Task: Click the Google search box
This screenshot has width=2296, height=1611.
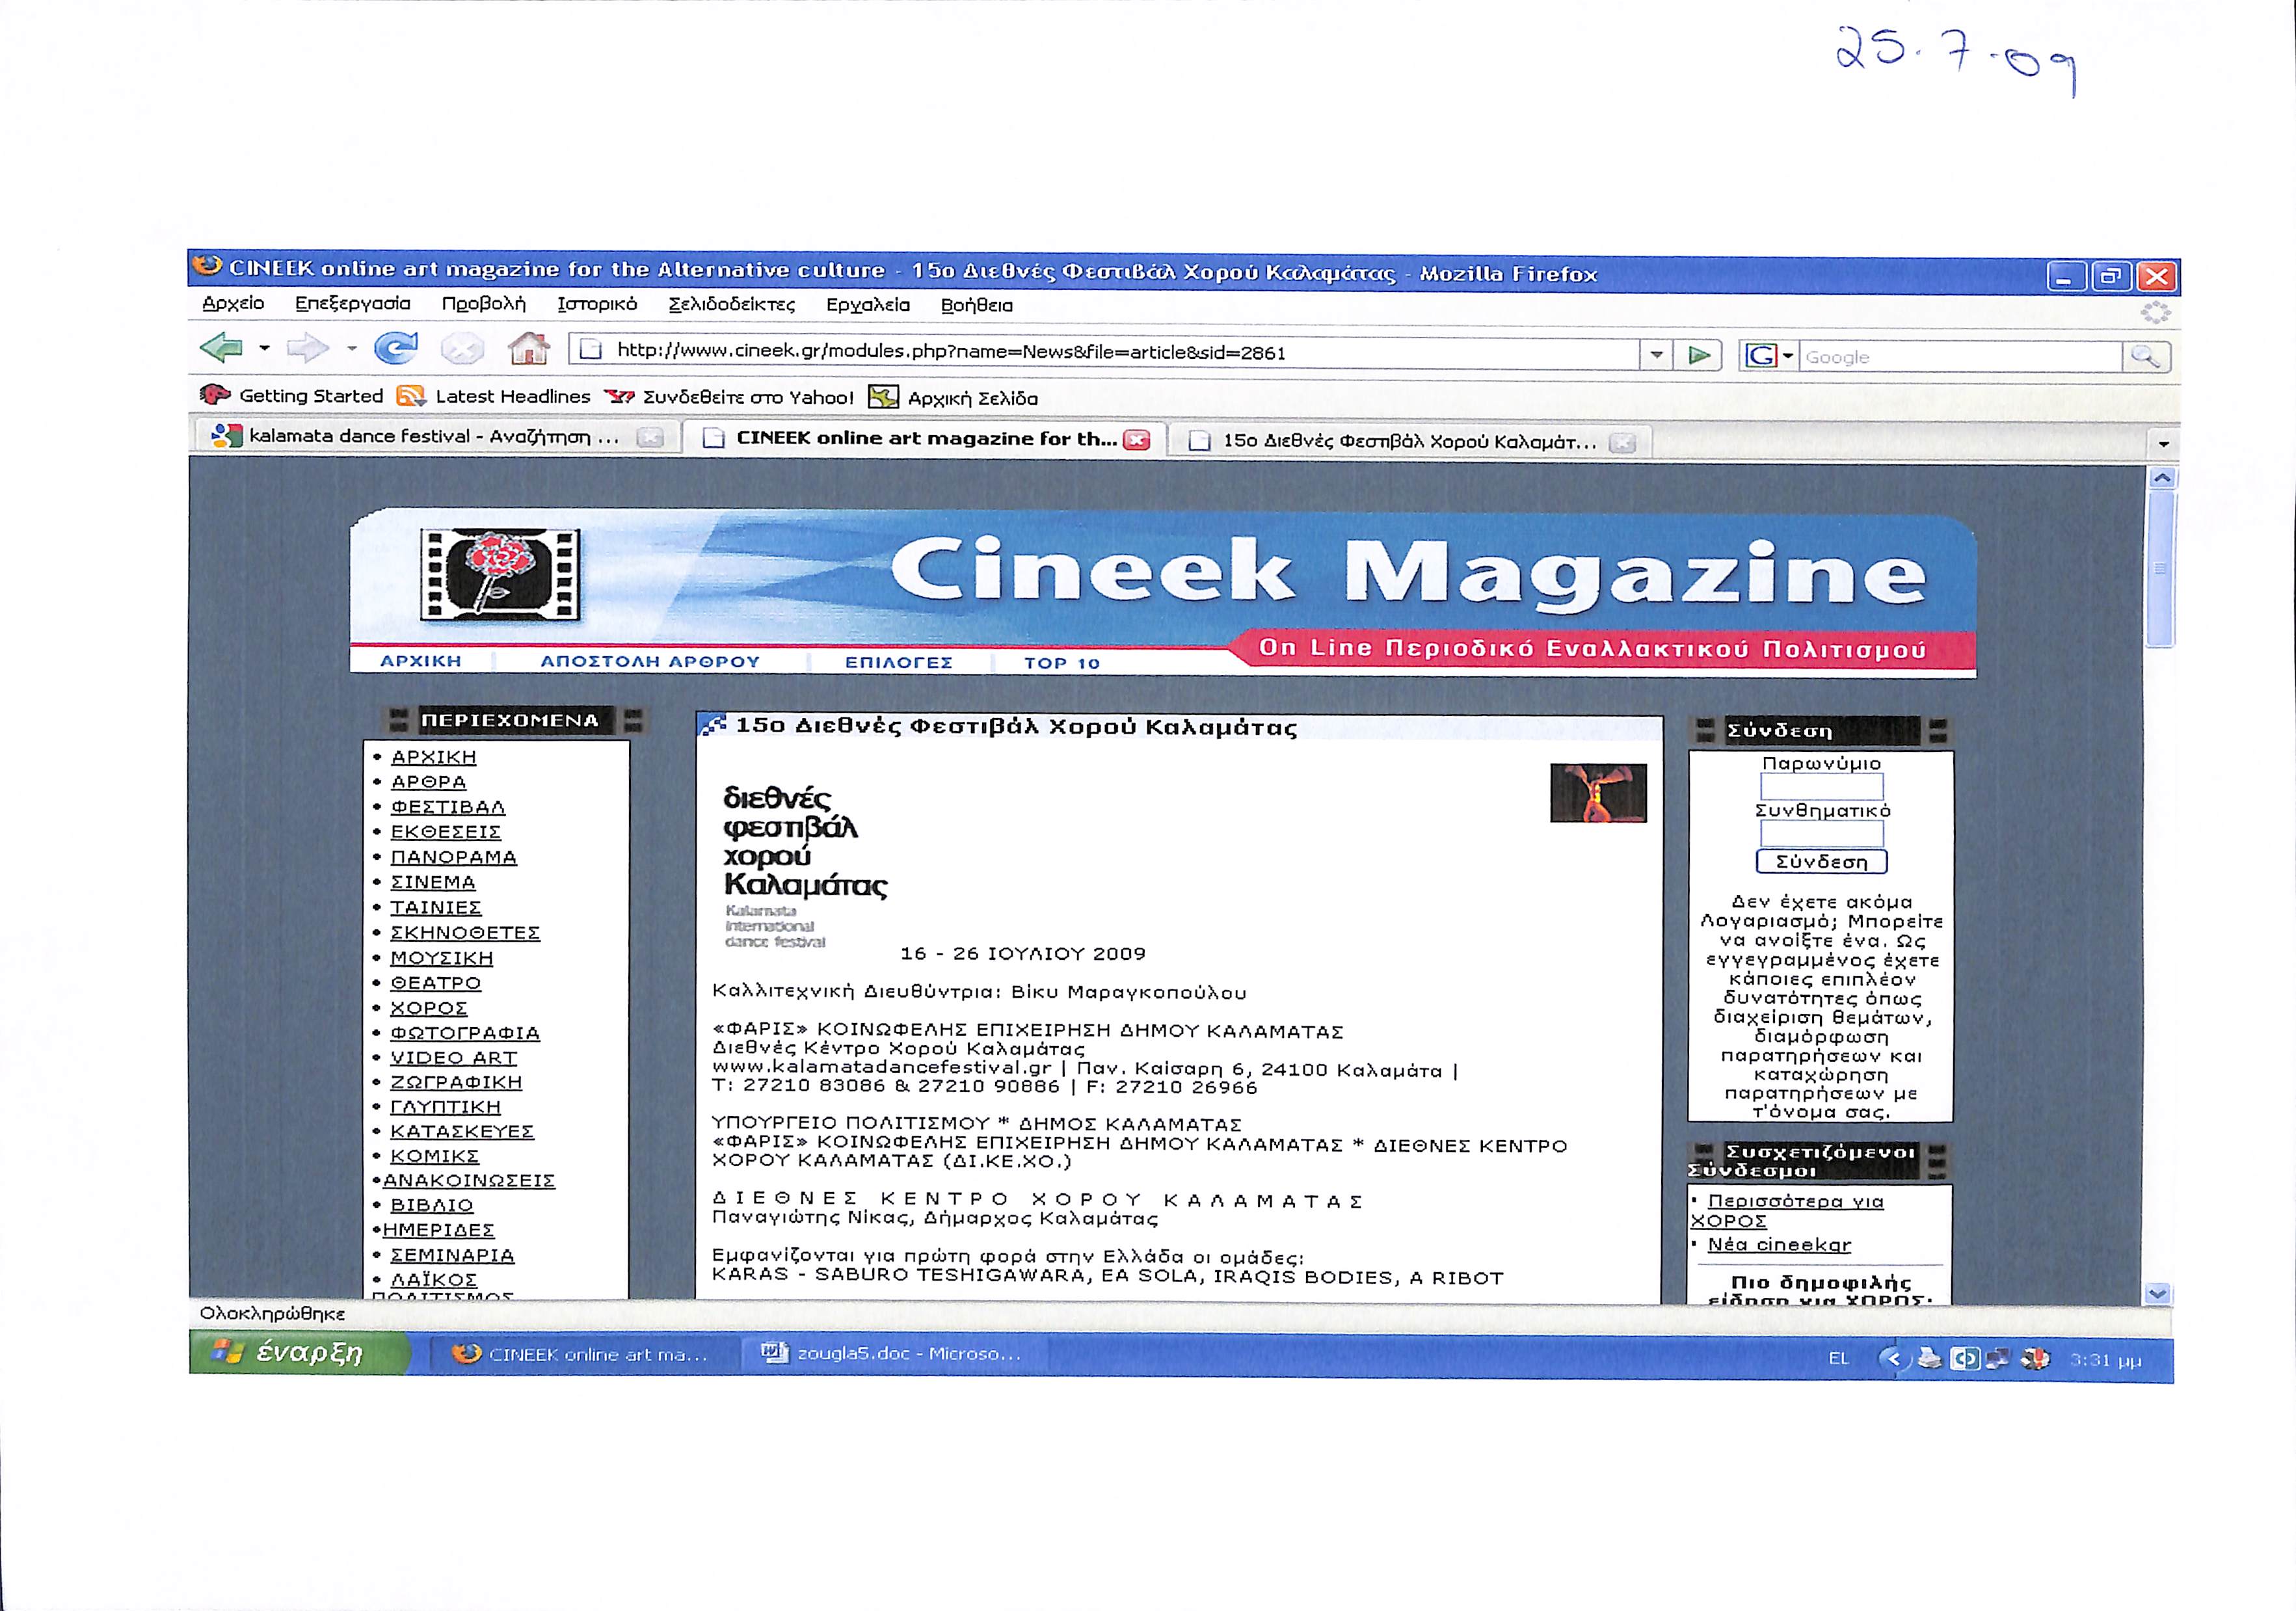Action: [1960, 357]
